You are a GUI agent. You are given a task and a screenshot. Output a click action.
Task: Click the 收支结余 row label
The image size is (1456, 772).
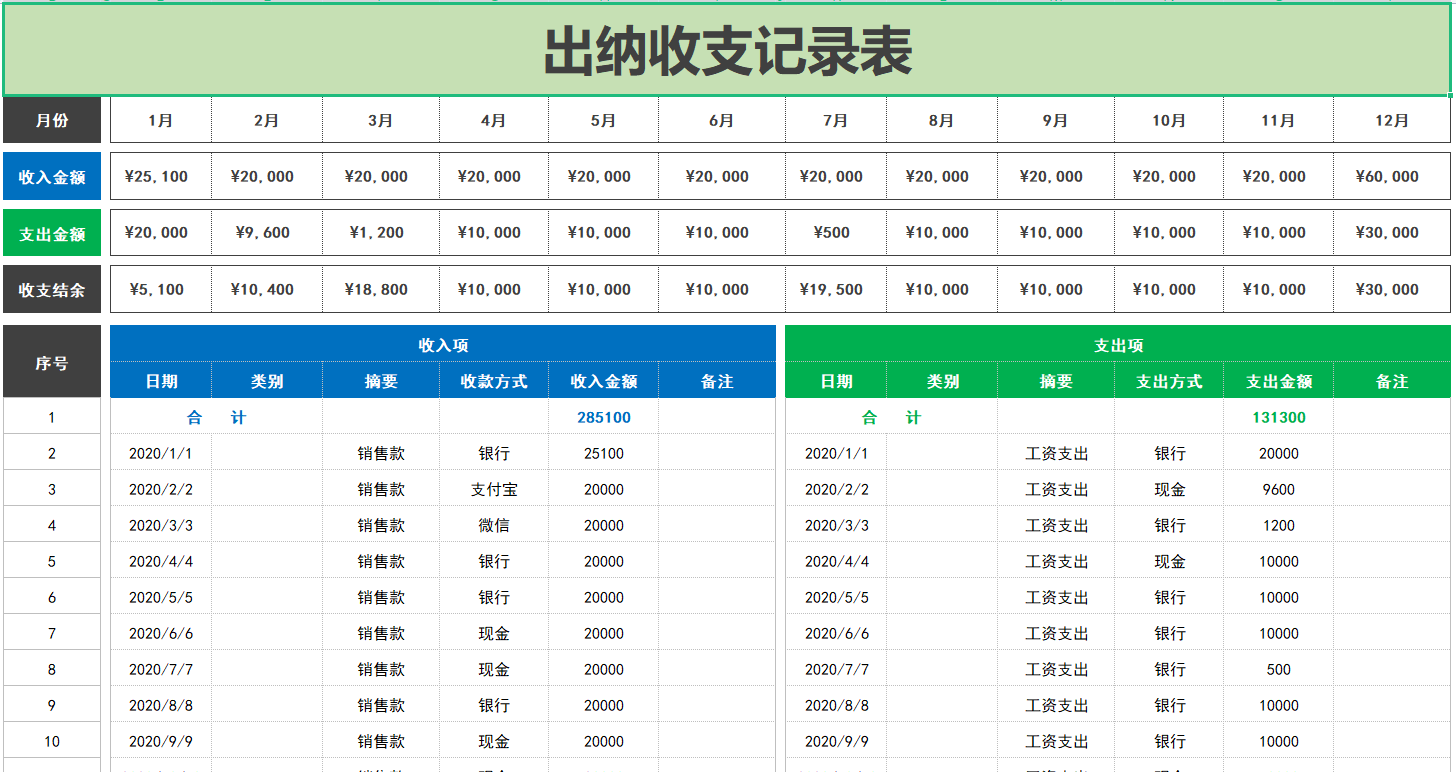[51, 288]
